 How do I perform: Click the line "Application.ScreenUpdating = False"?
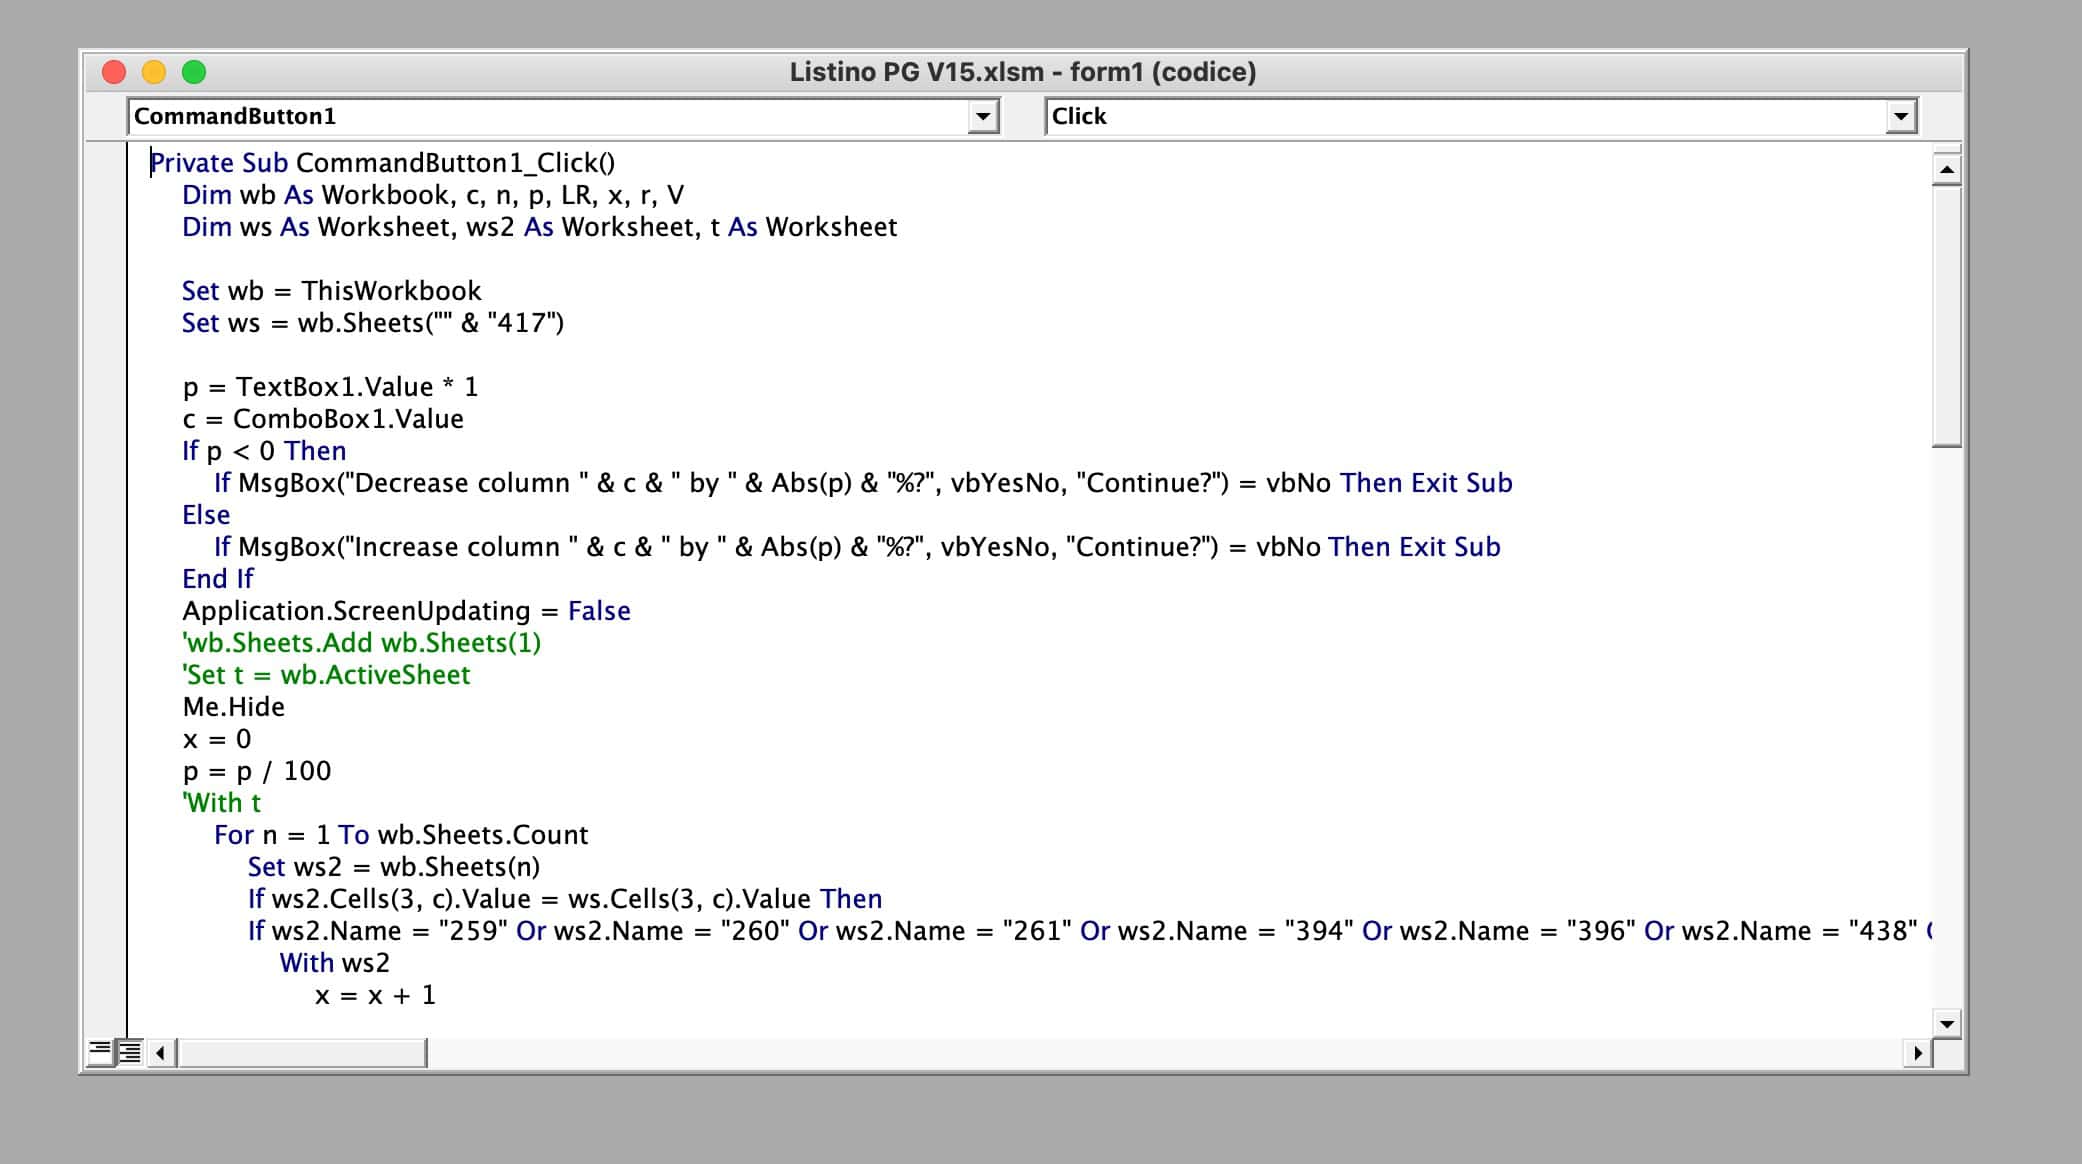[x=406, y=611]
